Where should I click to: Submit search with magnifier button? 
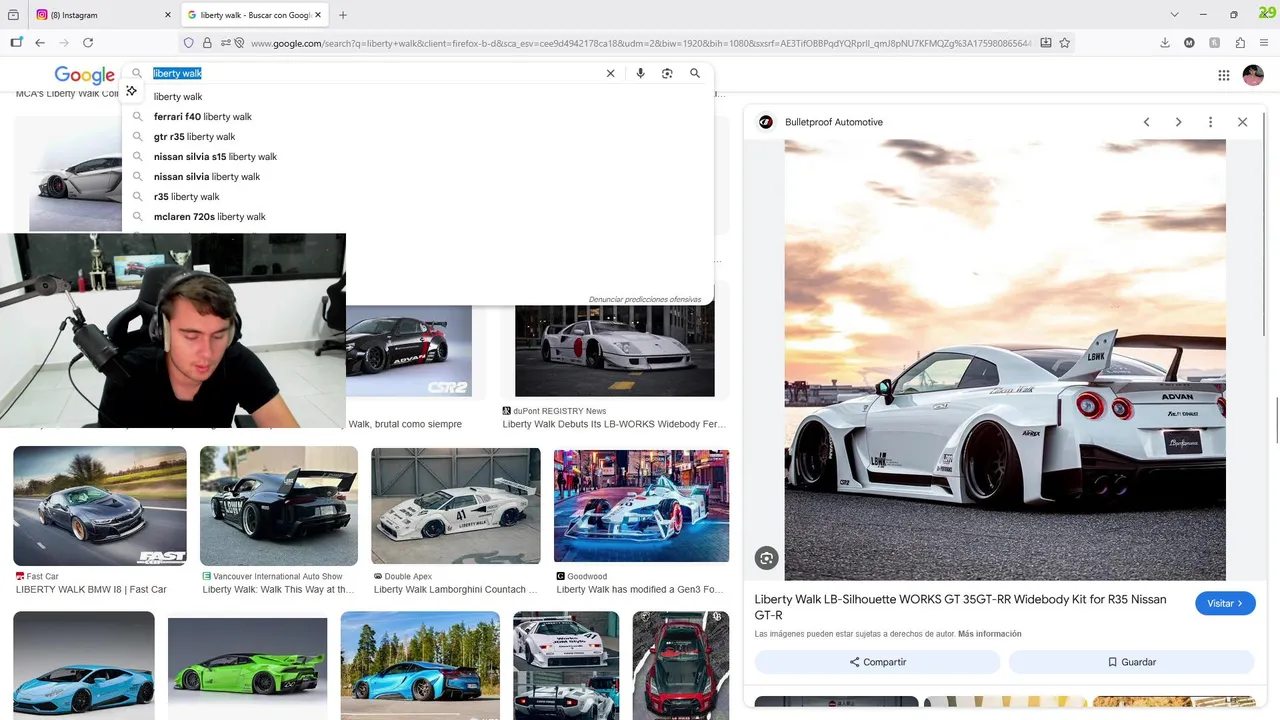(695, 73)
